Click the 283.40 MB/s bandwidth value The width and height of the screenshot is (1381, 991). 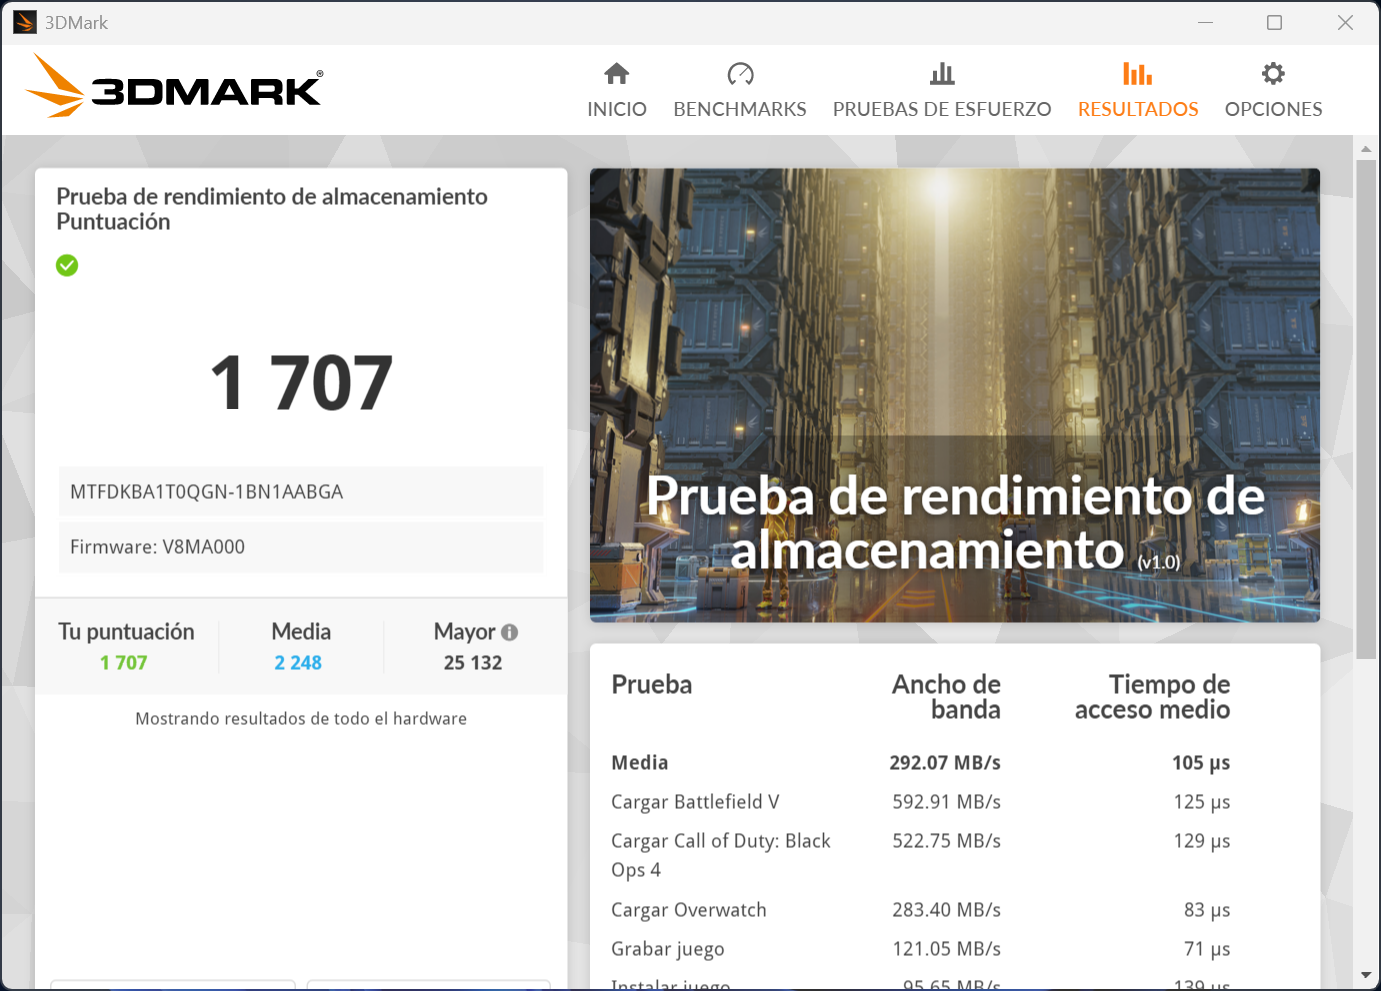(x=947, y=910)
